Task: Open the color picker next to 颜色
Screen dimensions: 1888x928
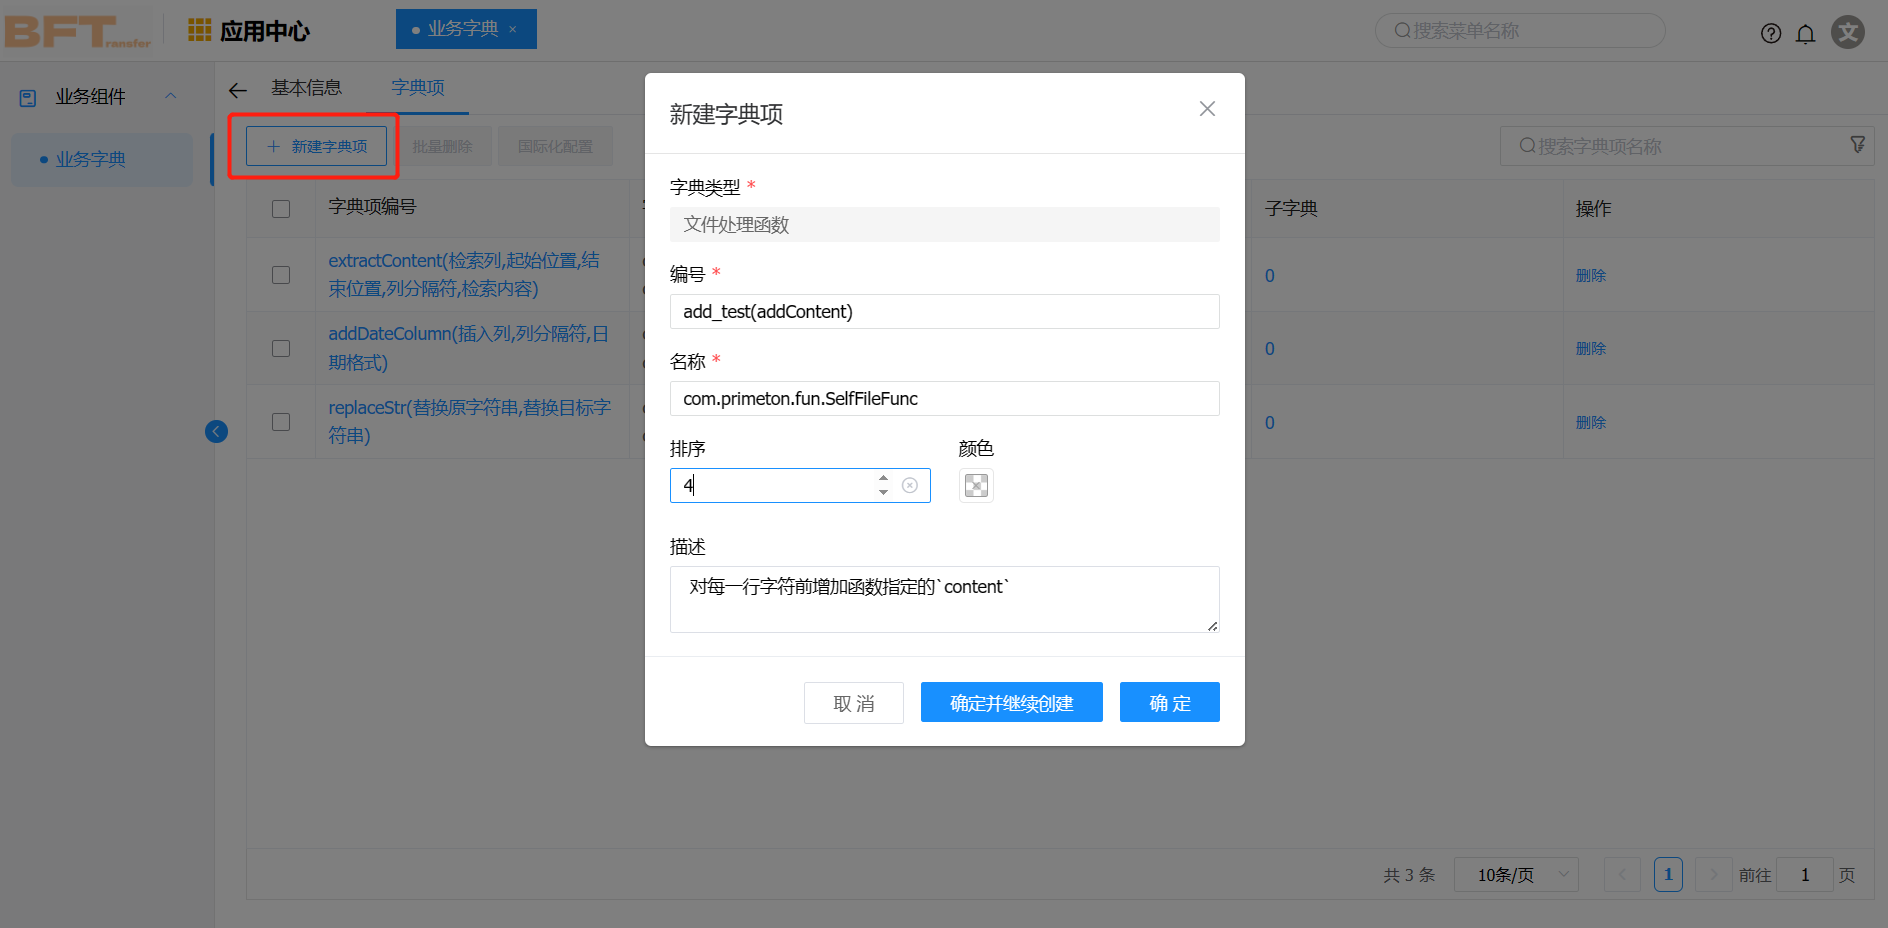Action: [x=975, y=485]
